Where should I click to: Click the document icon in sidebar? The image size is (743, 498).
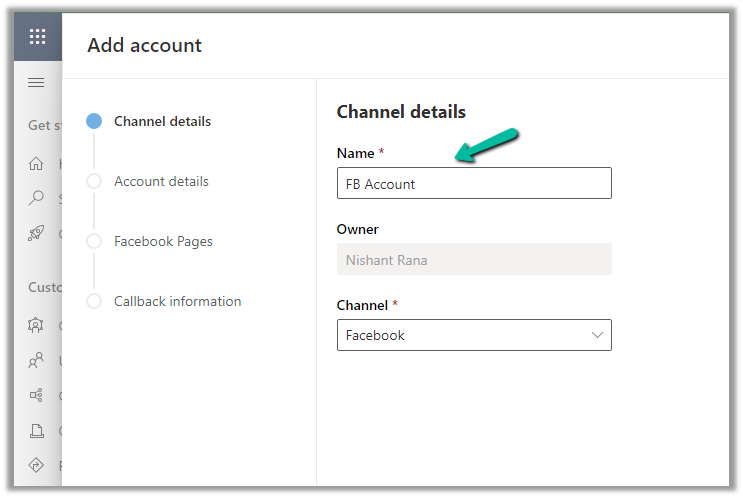[x=36, y=431]
